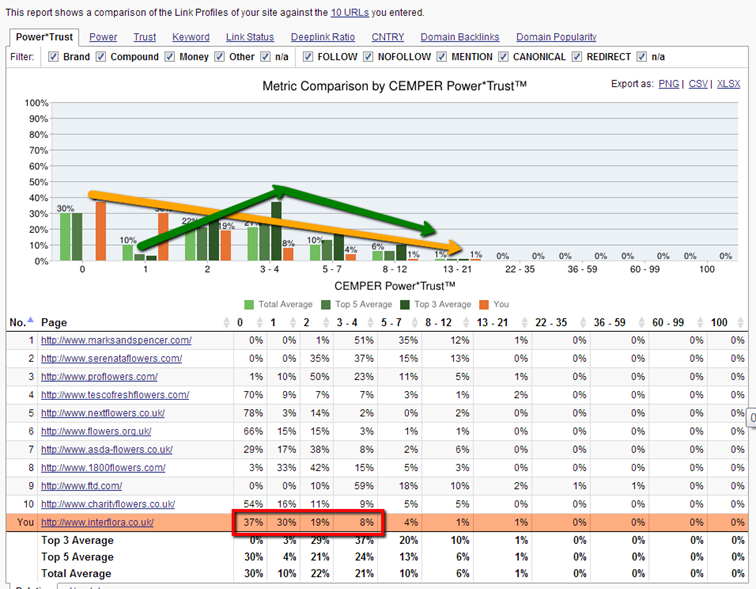The height and width of the screenshot is (589, 756).
Task: Toggle Top 5 Average legend swatch
Action: [x=326, y=305]
